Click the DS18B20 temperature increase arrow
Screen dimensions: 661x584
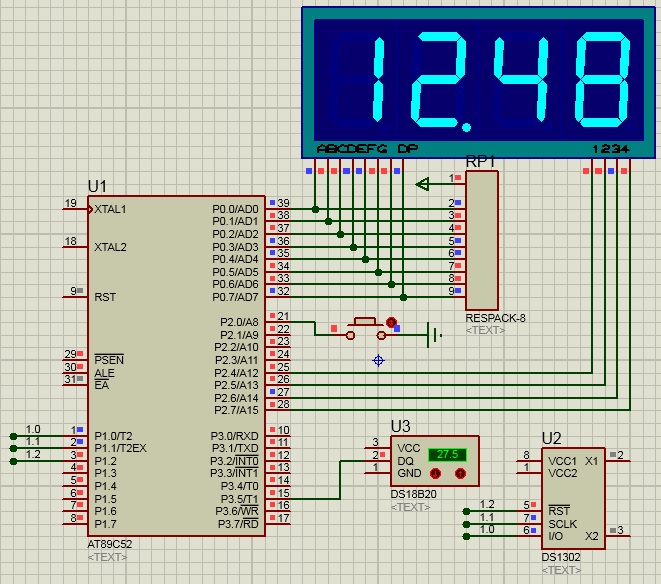tap(460, 474)
